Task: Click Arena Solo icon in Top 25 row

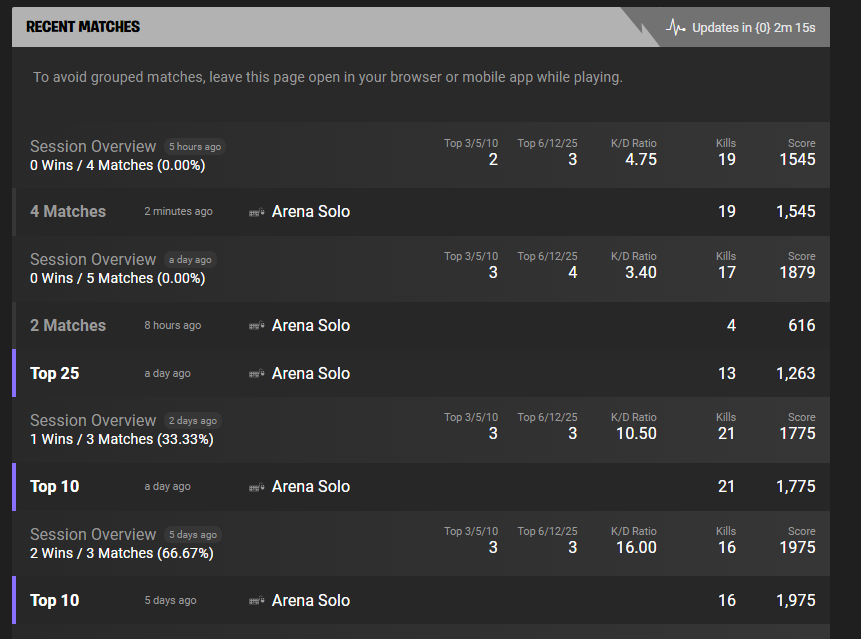Action: click(256, 374)
